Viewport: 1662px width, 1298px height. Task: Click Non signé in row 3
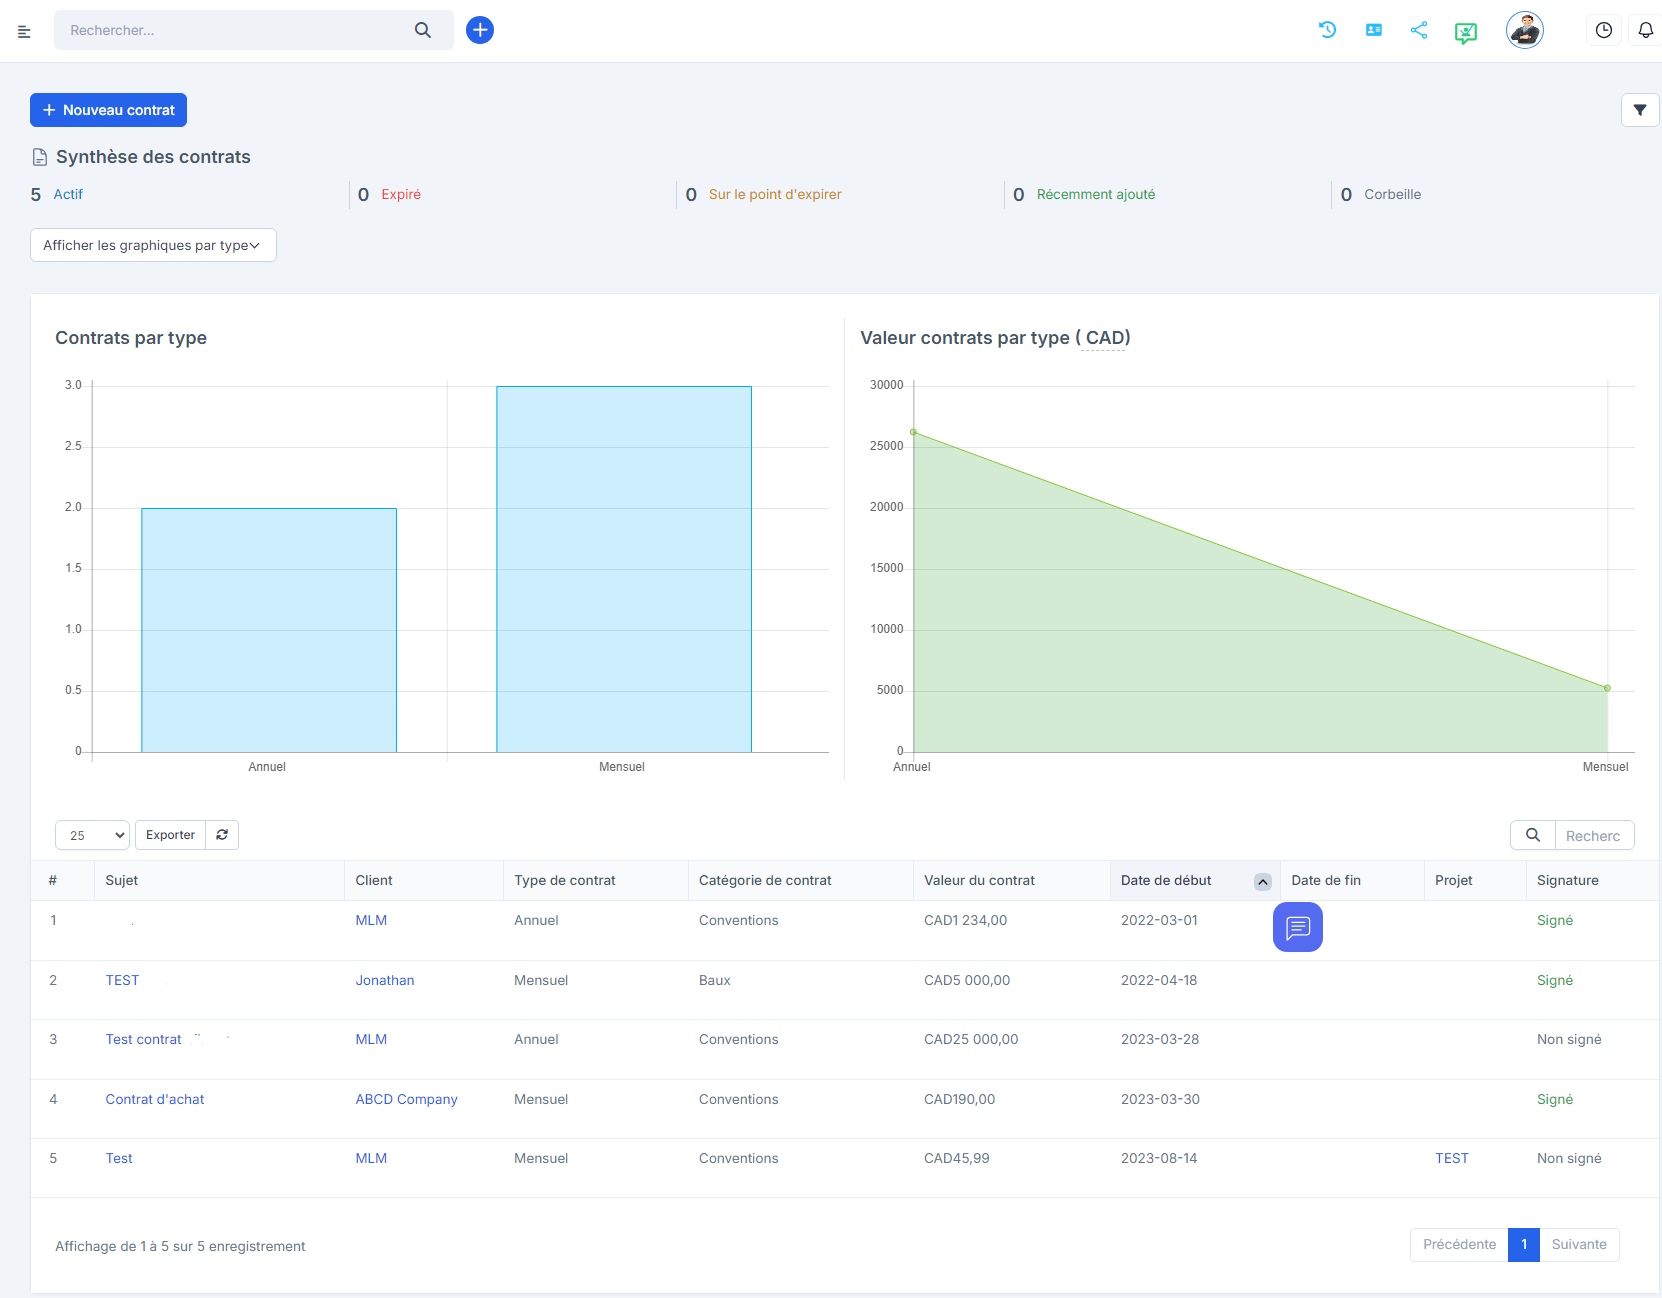(x=1569, y=1039)
